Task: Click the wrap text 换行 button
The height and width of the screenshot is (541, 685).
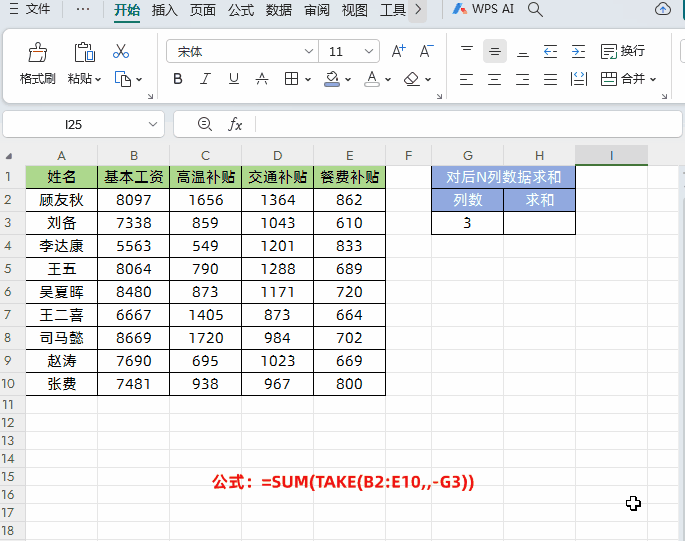Action: pos(623,51)
